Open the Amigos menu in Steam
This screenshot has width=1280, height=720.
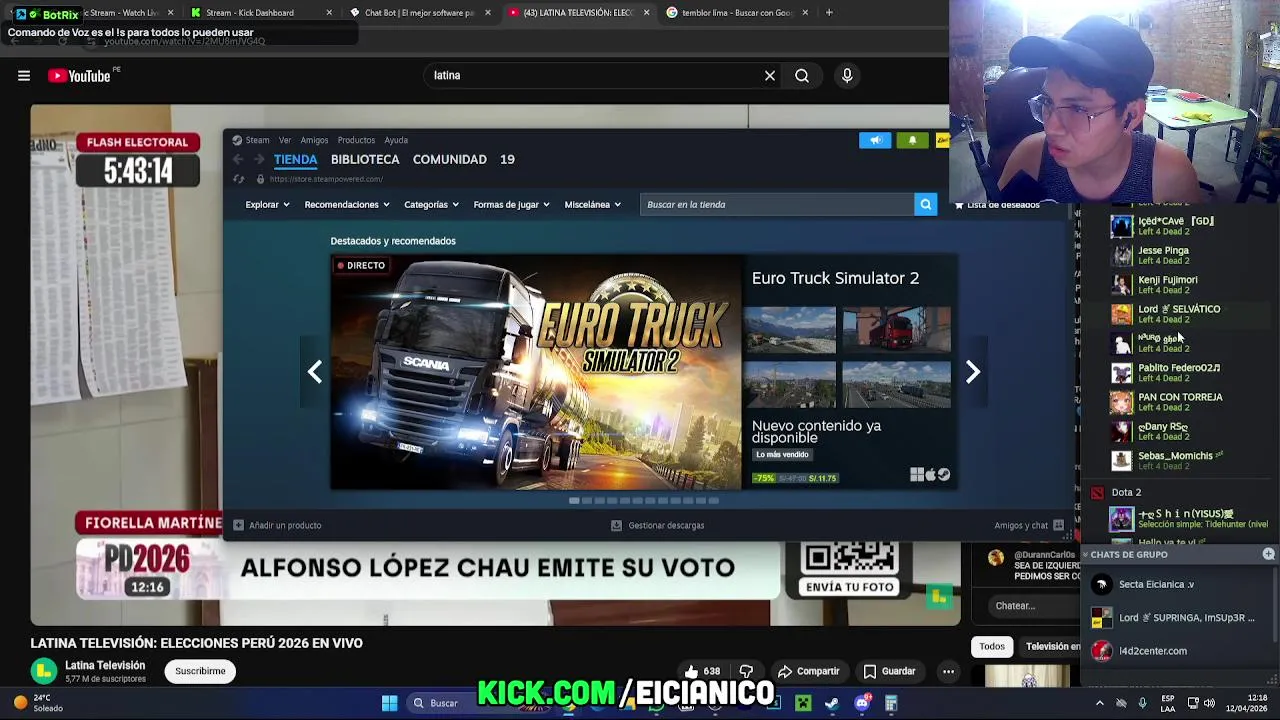coord(314,140)
